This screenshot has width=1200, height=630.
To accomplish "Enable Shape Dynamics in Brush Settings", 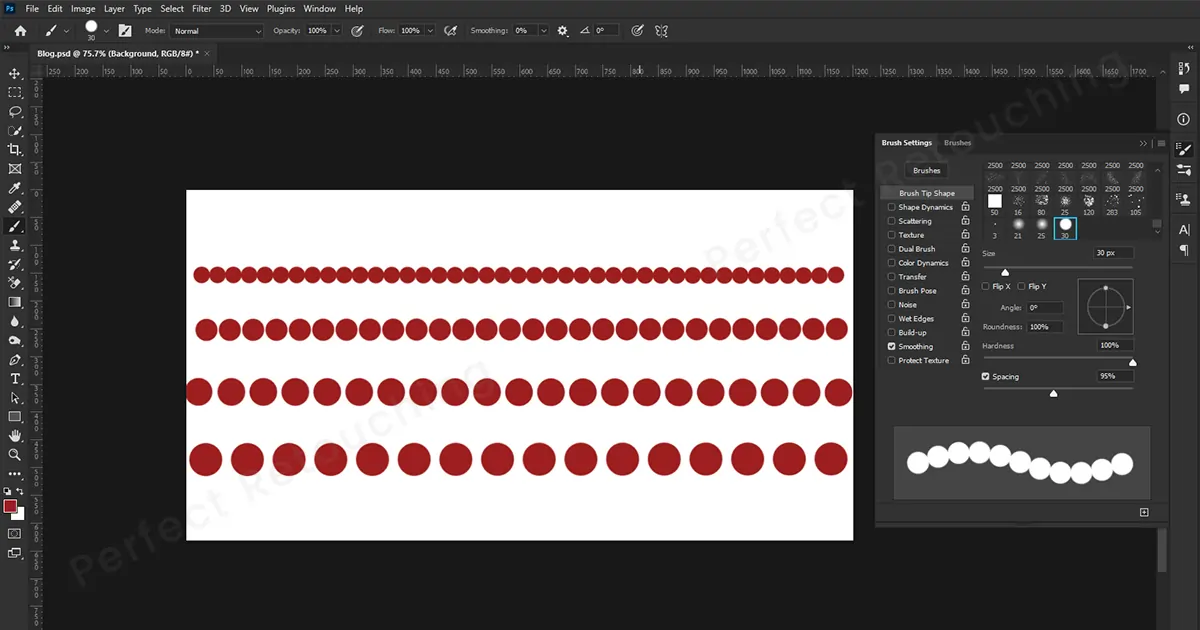I will point(890,207).
